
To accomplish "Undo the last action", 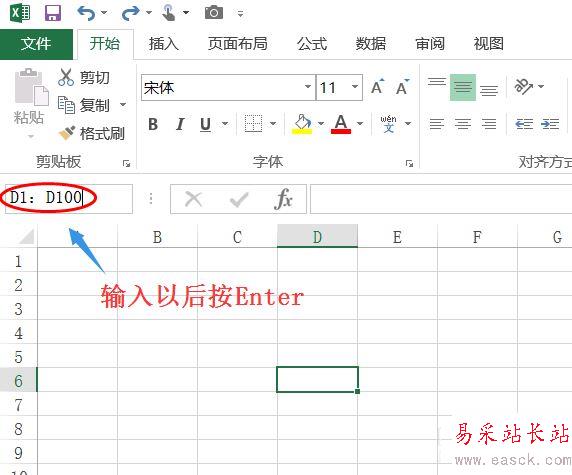I will pyautogui.click(x=86, y=13).
